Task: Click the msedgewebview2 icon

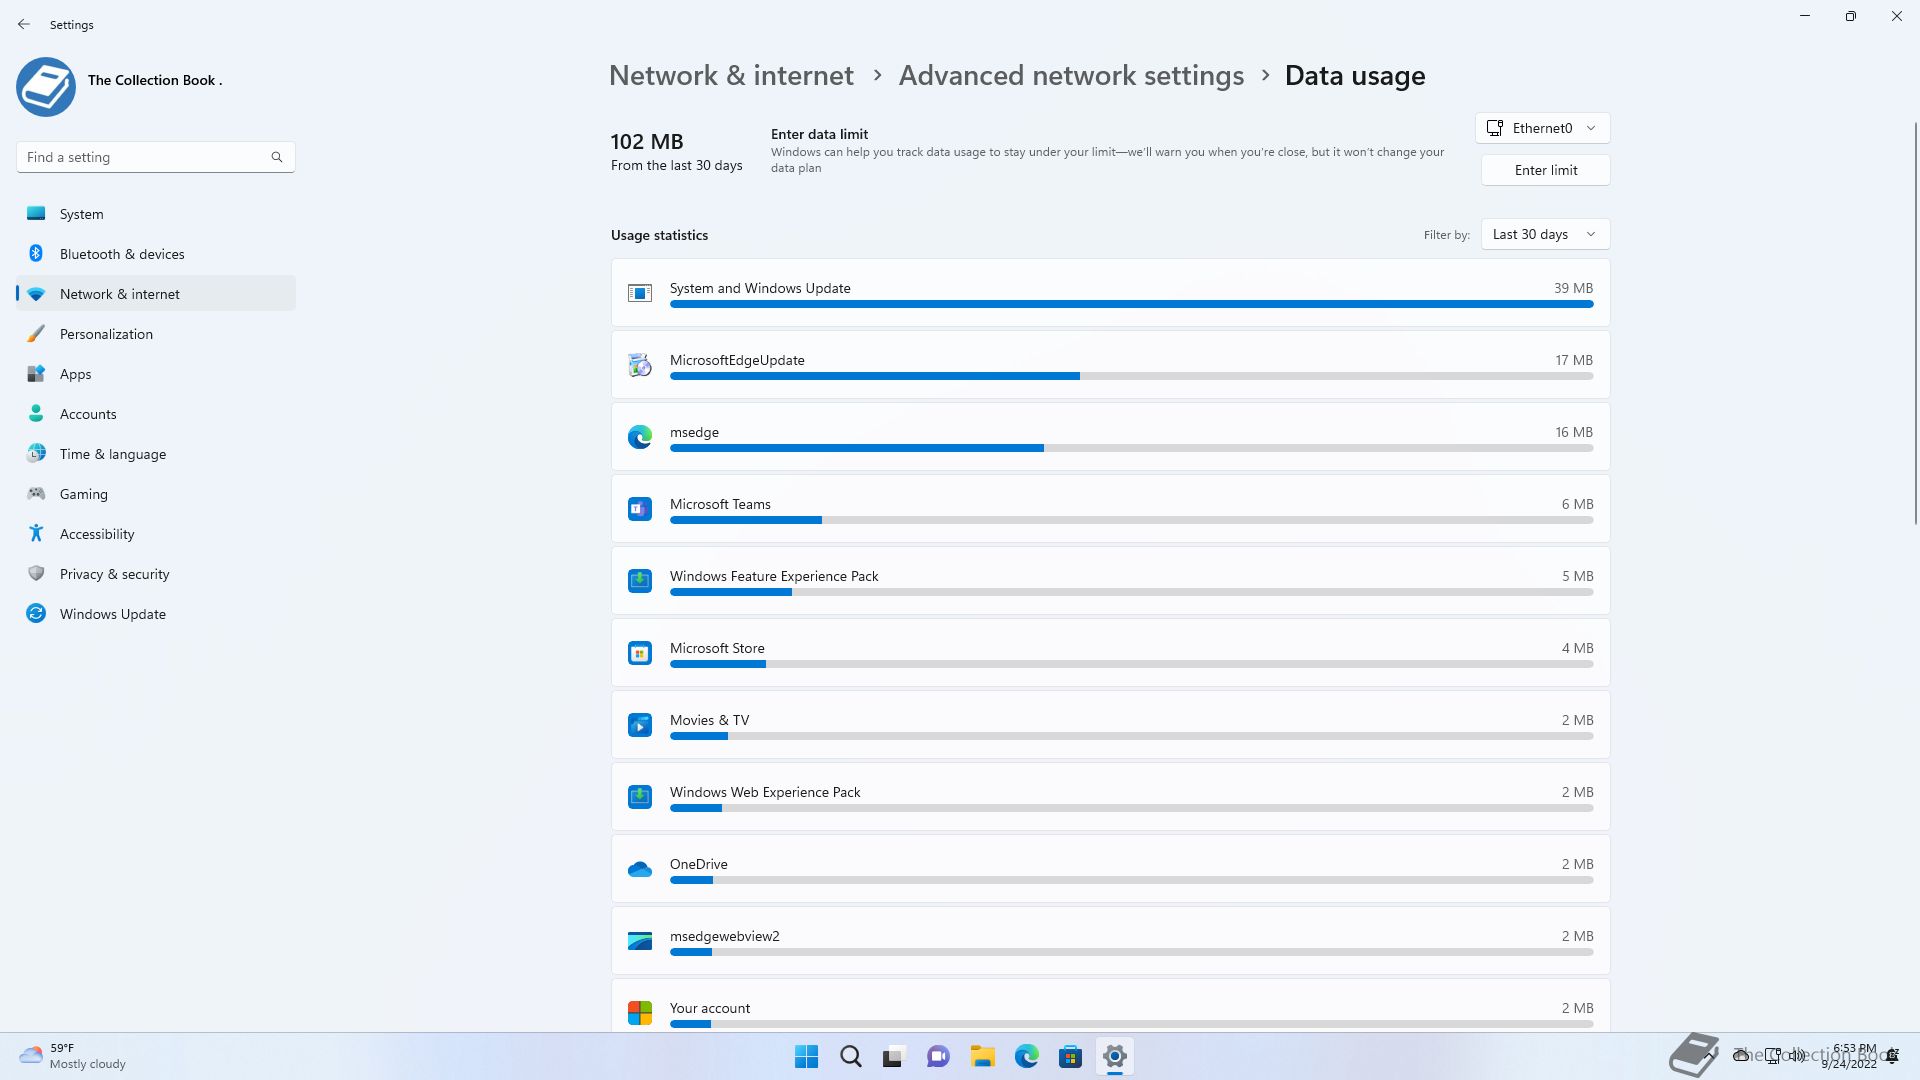Action: [640, 941]
